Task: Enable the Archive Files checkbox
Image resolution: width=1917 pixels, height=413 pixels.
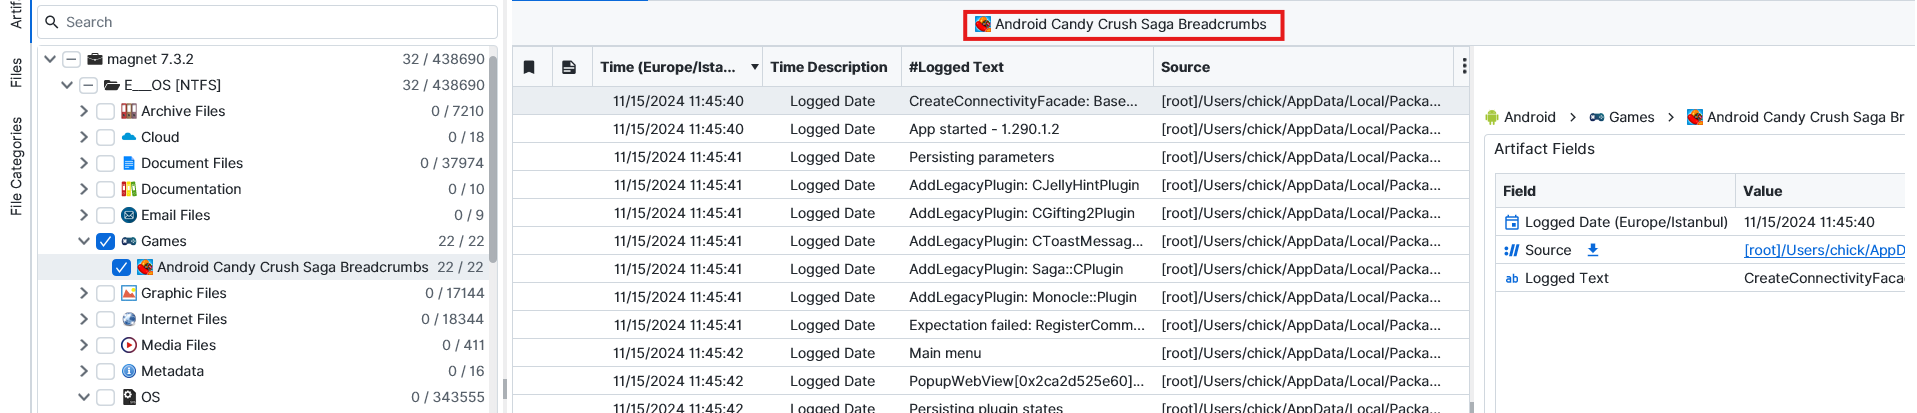Action: 105,111
